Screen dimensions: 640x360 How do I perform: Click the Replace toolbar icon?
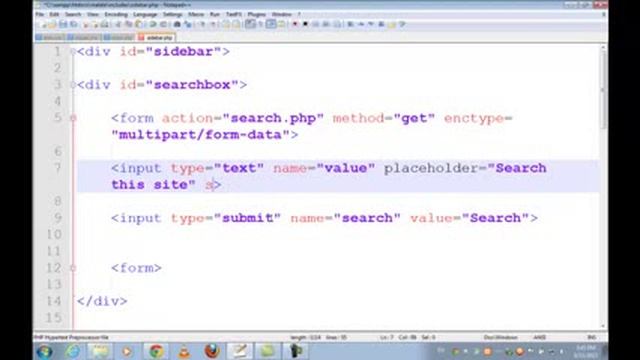click(x=188, y=24)
